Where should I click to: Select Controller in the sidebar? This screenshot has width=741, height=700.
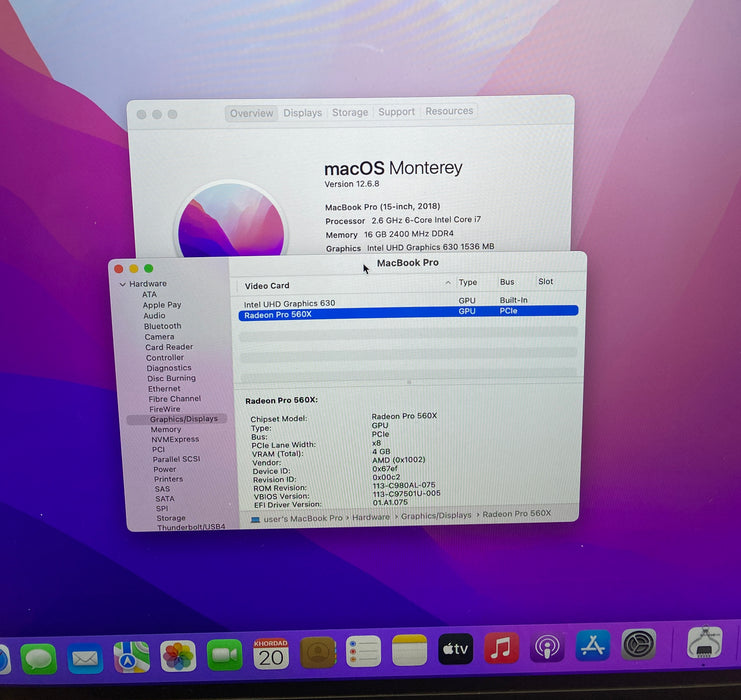pyautogui.click(x=165, y=358)
